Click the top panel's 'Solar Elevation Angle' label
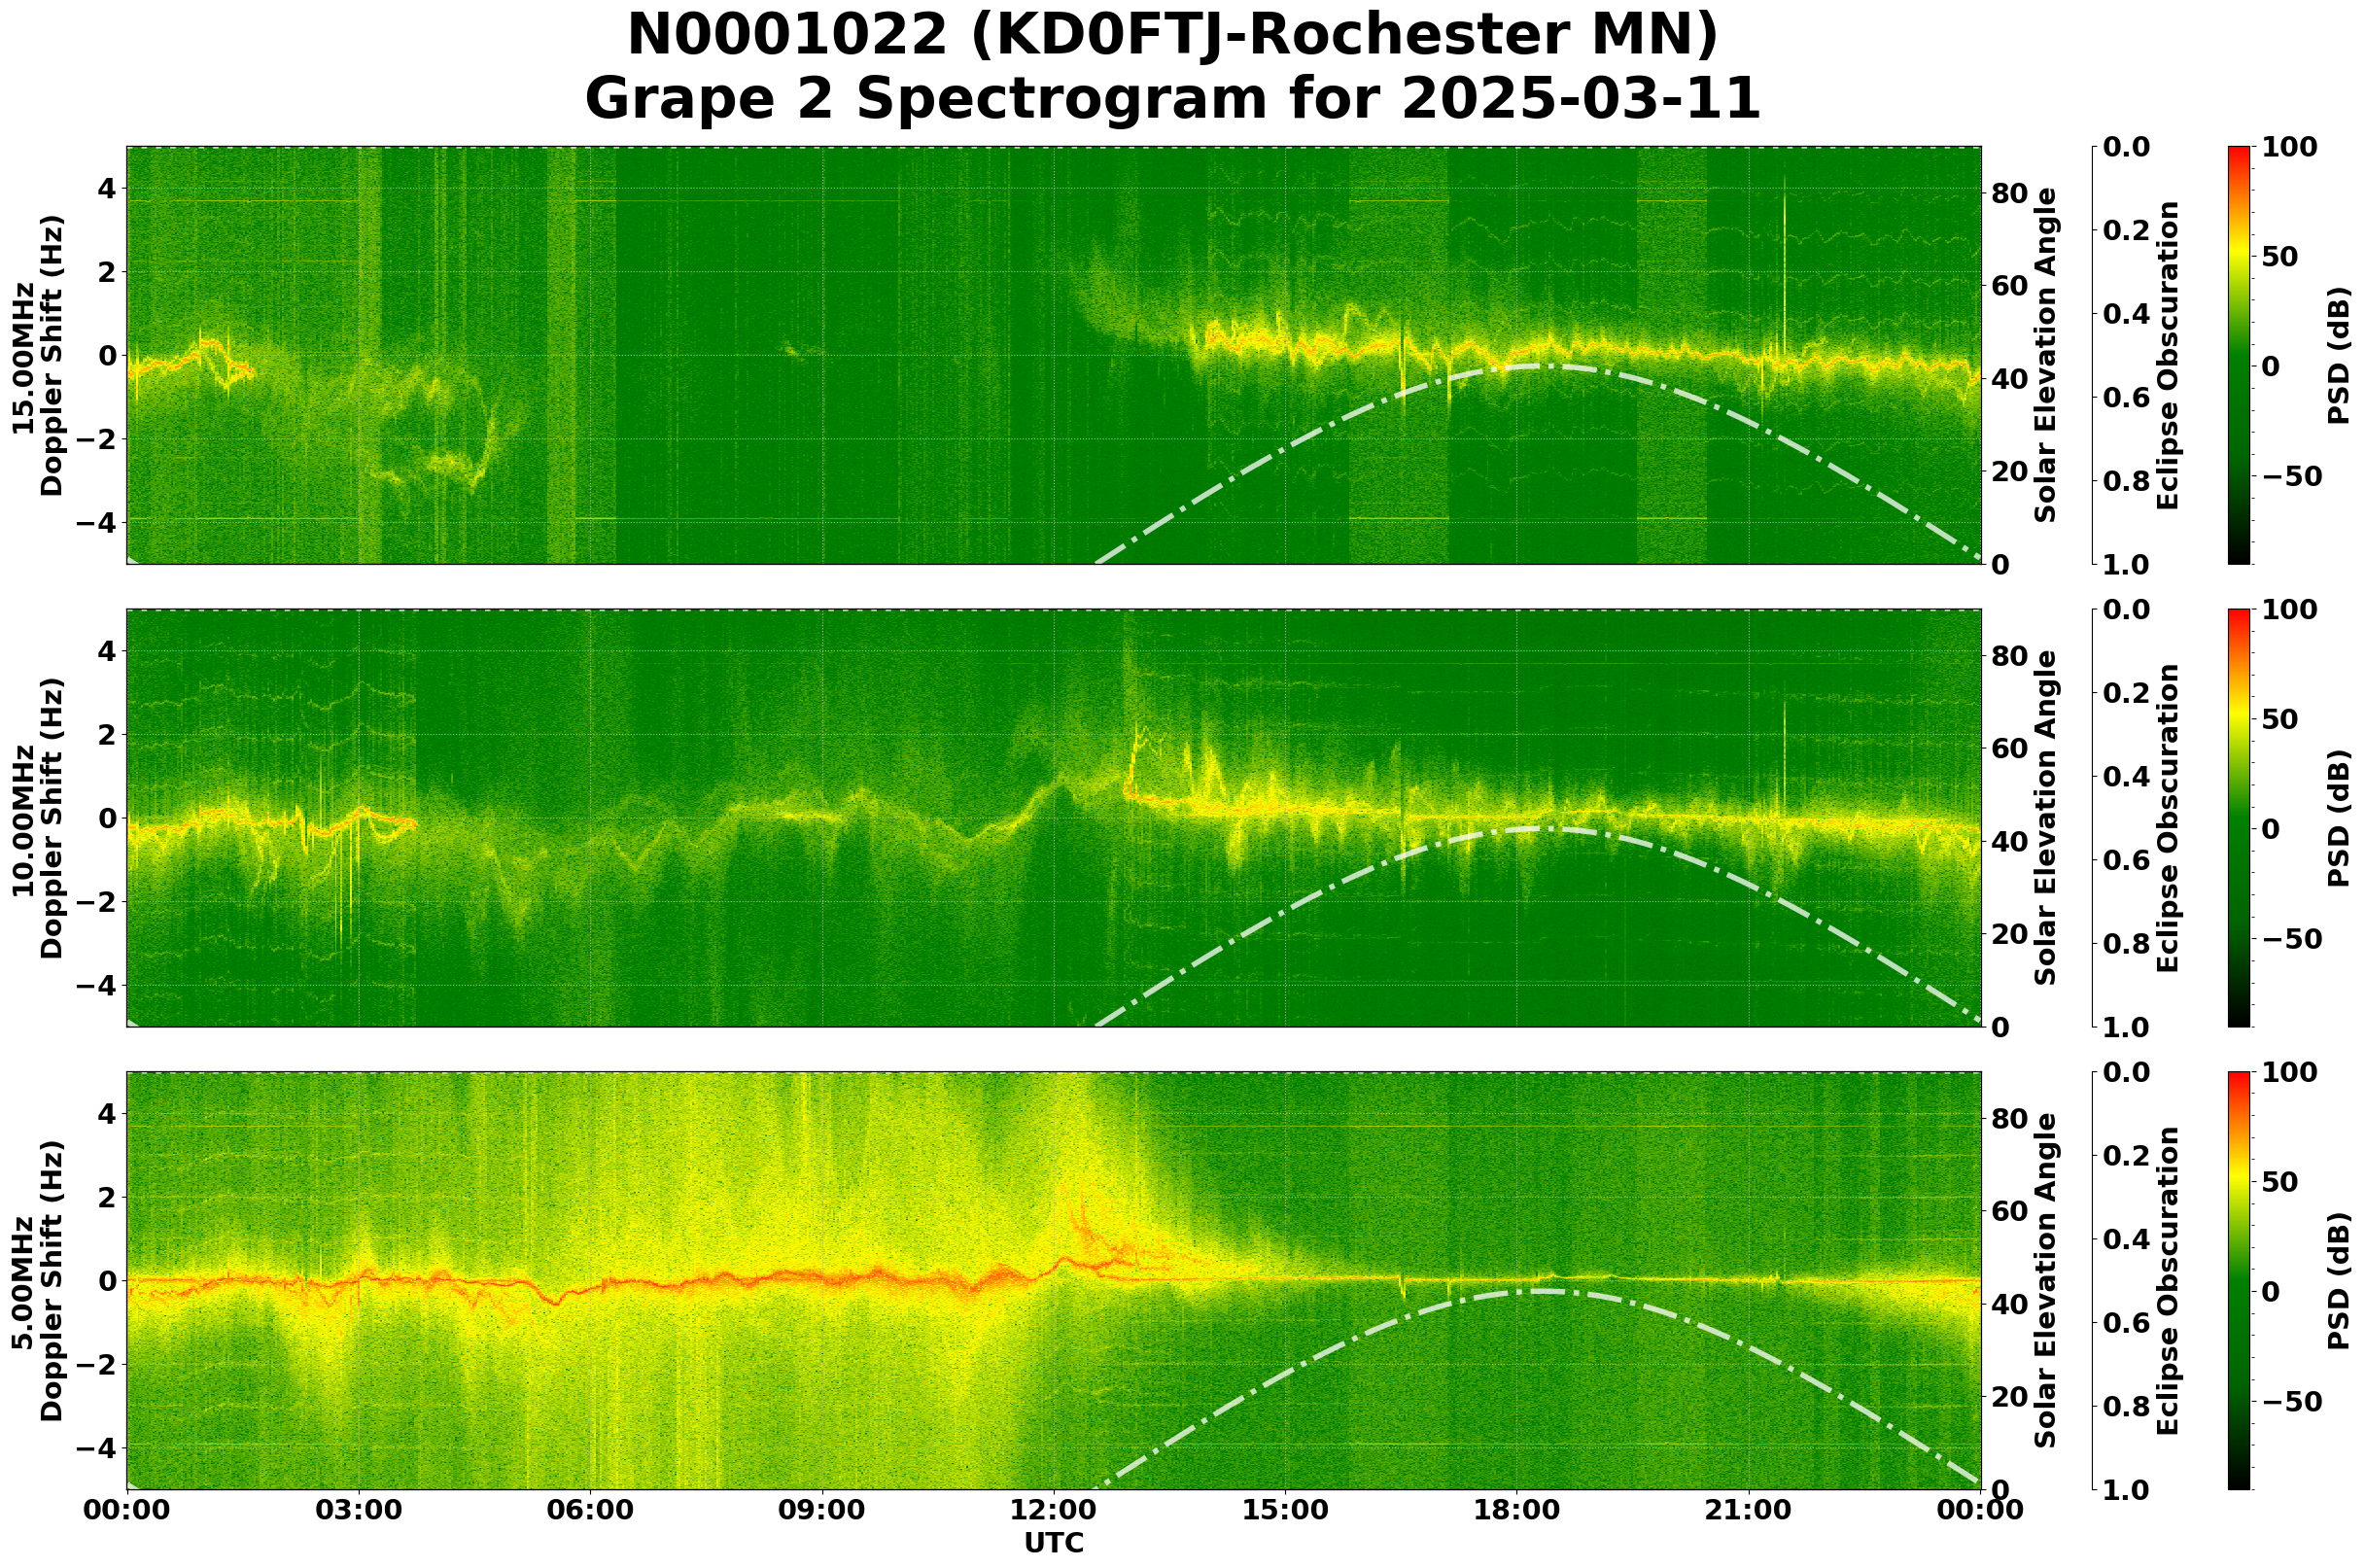2365x1568 pixels. pos(2046,355)
